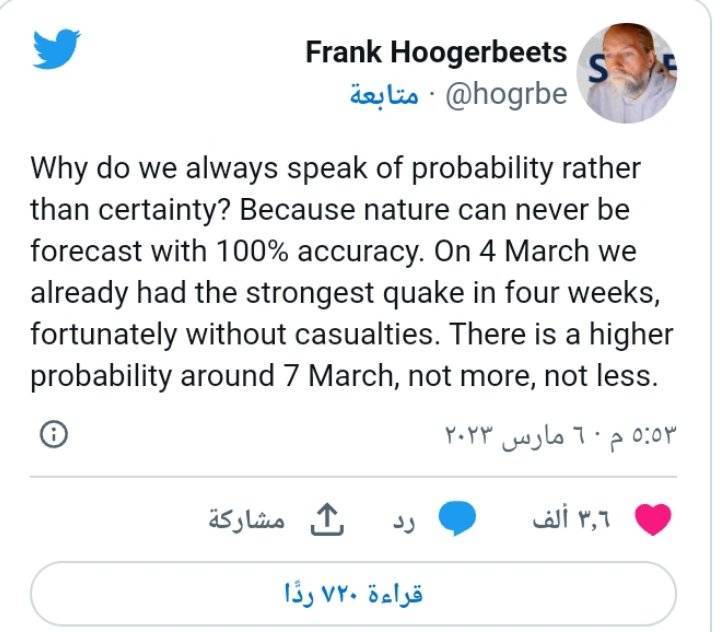Click the قراءة ٧٢٠ ردًا button
Screen dimensions: 720x632
[354, 593]
